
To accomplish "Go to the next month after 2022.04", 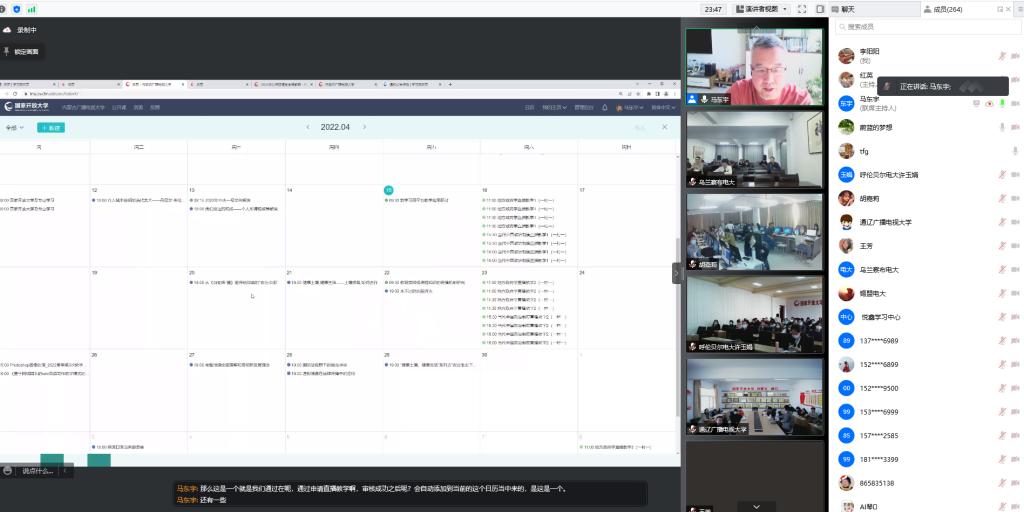I will [364, 127].
